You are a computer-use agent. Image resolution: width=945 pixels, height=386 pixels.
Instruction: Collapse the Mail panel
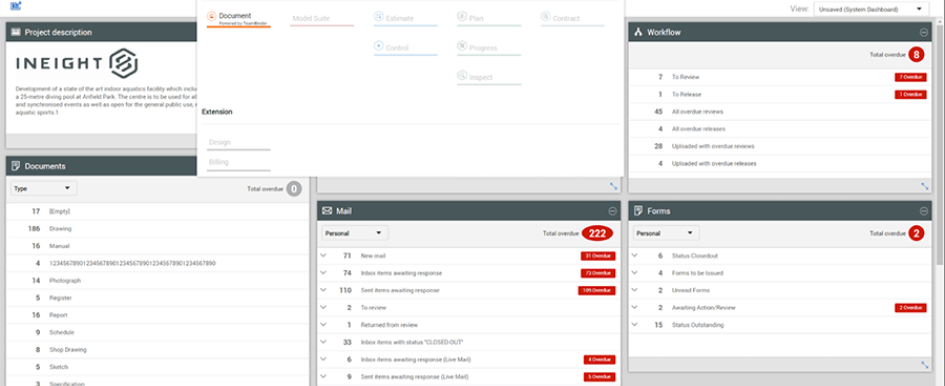point(612,211)
